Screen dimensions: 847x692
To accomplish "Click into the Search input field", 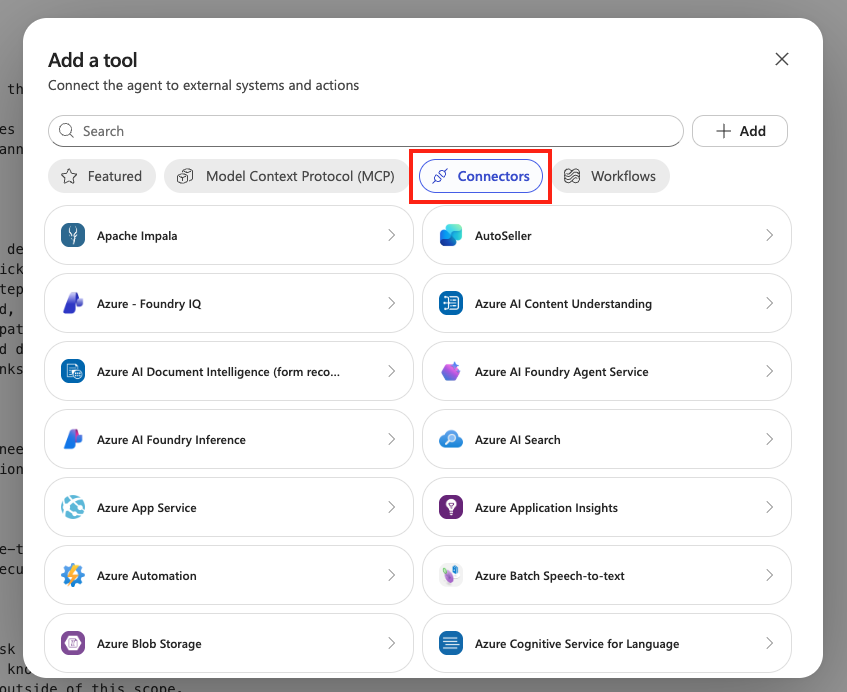I will click(x=366, y=131).
